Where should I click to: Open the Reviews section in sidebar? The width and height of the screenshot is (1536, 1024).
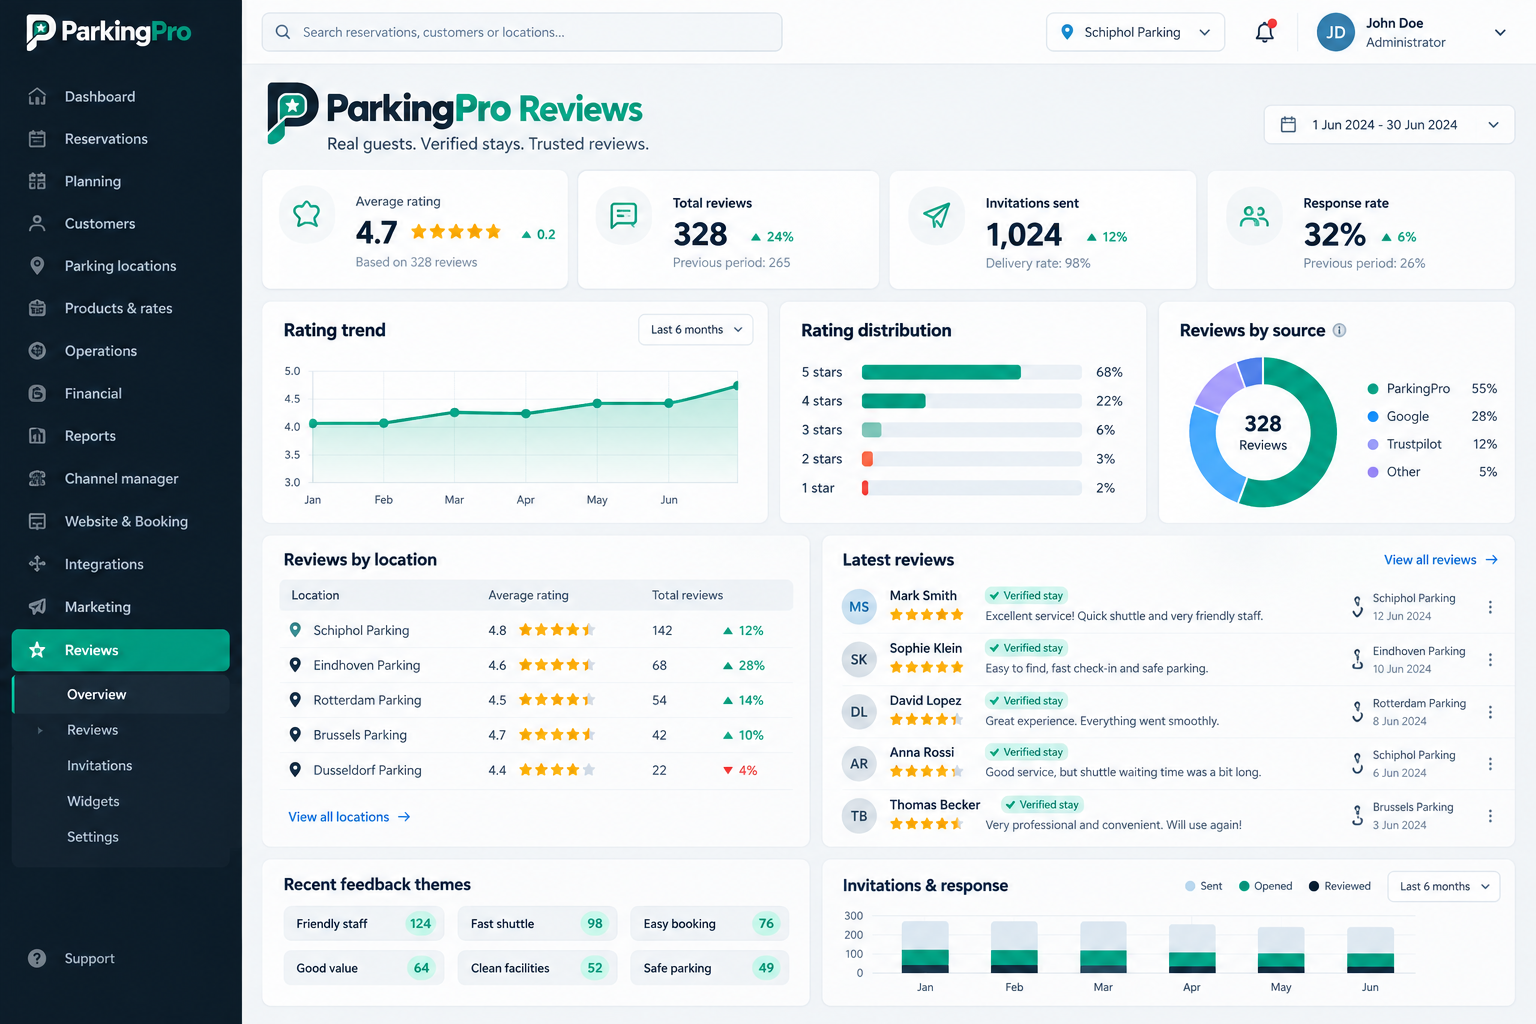[121, 650]
